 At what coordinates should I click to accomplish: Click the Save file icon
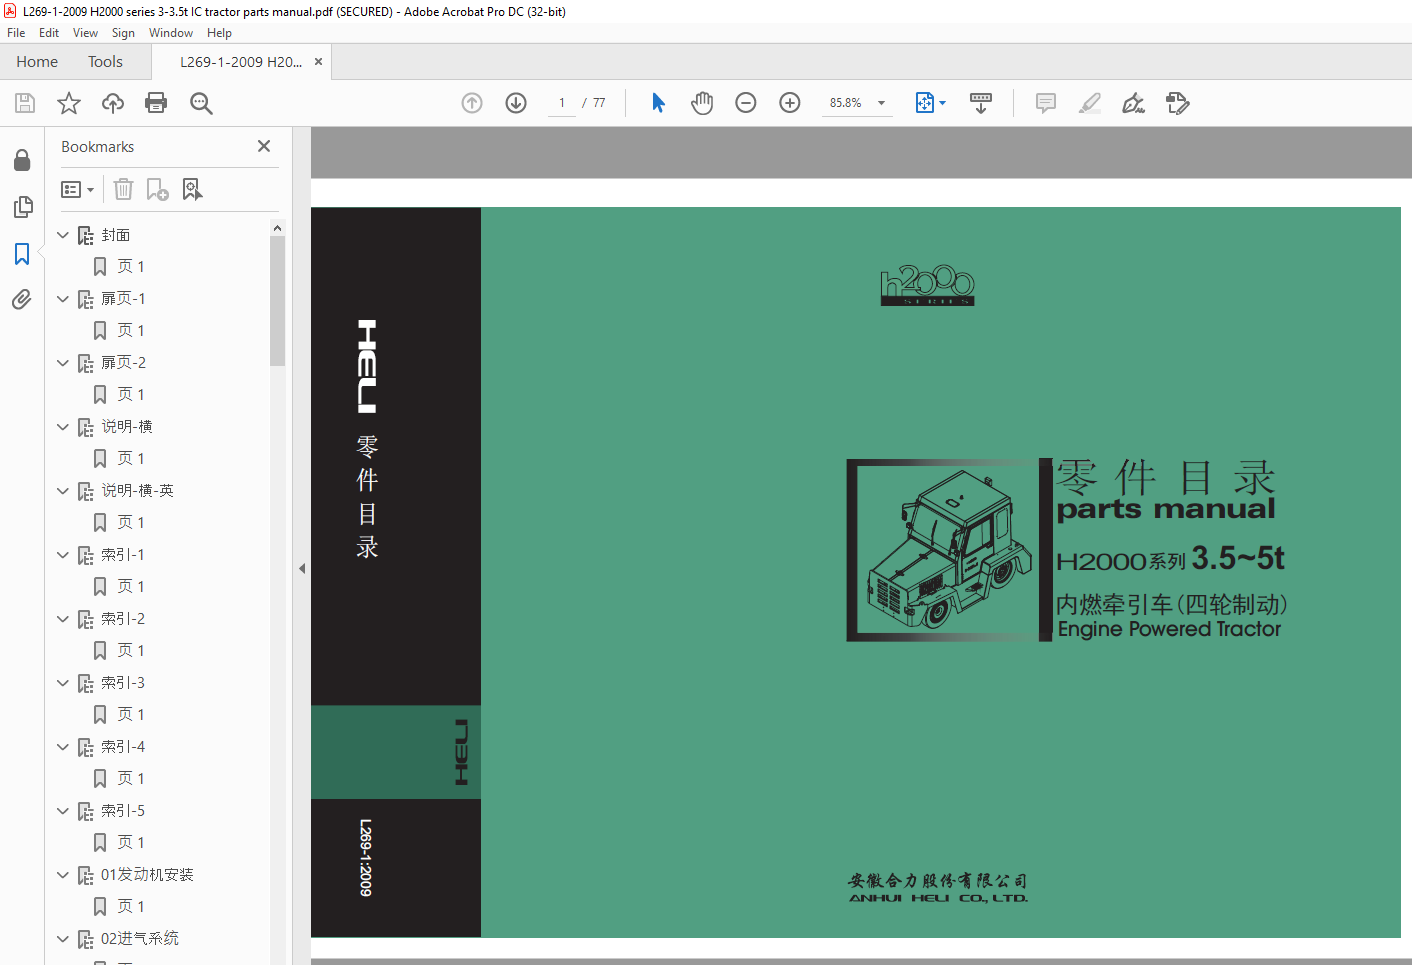click(25, 103)
